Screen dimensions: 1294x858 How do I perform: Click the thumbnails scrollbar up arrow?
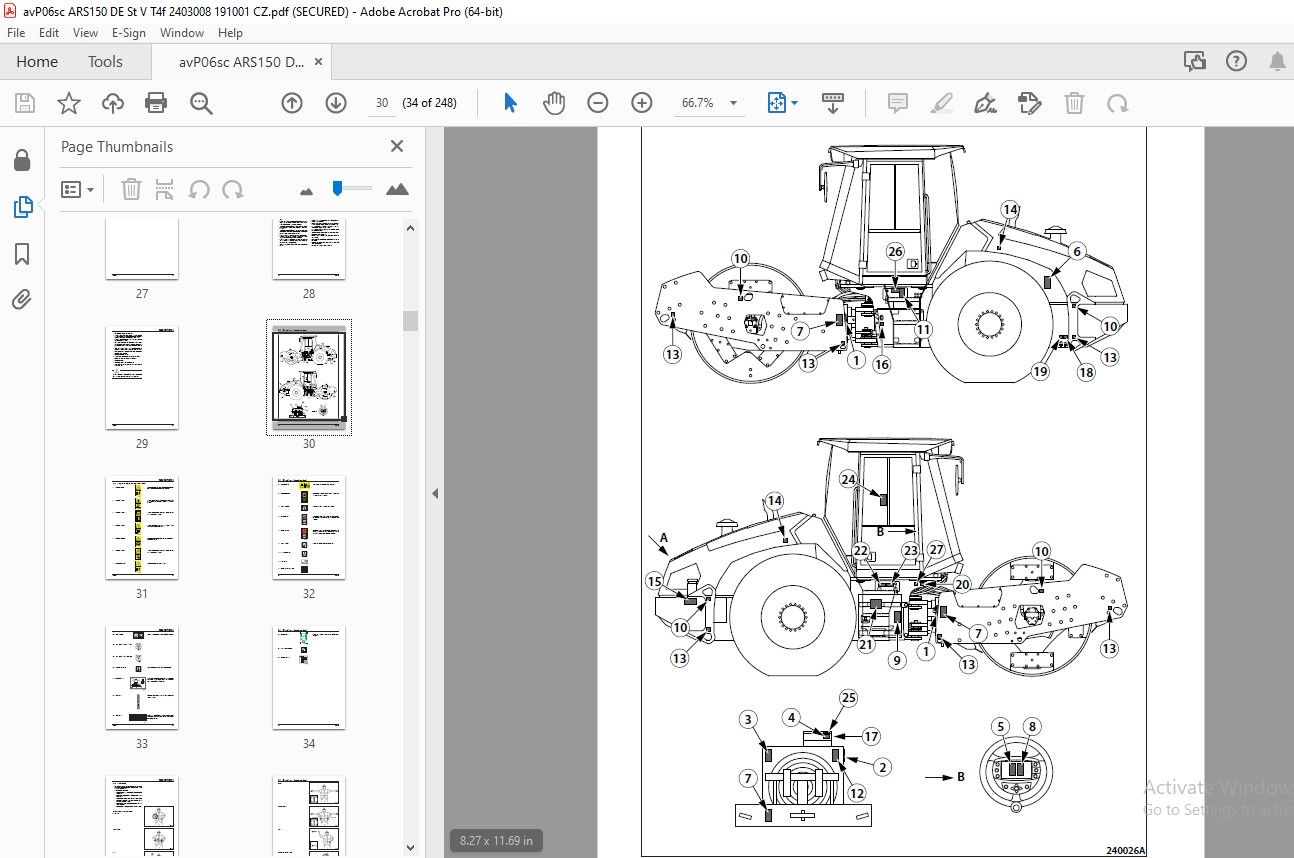[x=410, y=227]
